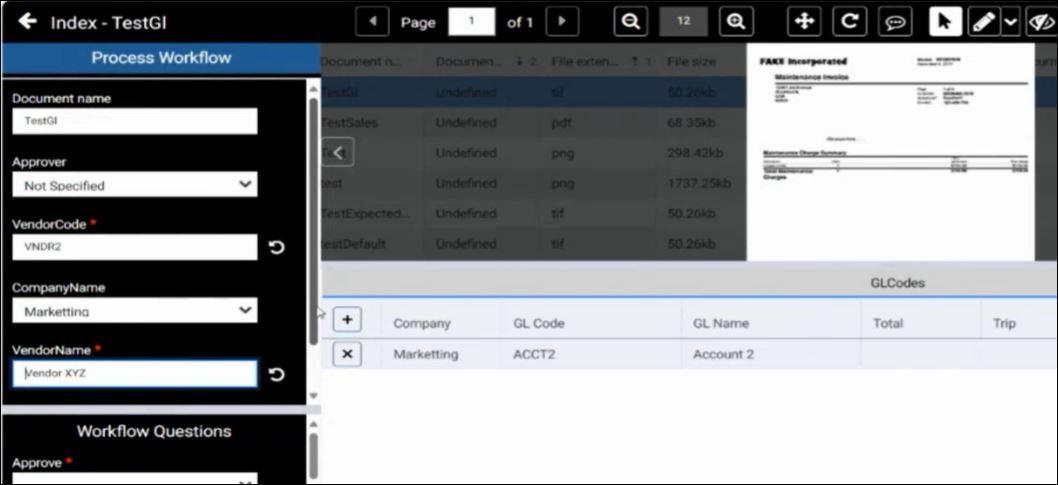Screen dimensions: 1058x485
Task: Activate the pointer selection tool
Action: (x=945, y=21)
